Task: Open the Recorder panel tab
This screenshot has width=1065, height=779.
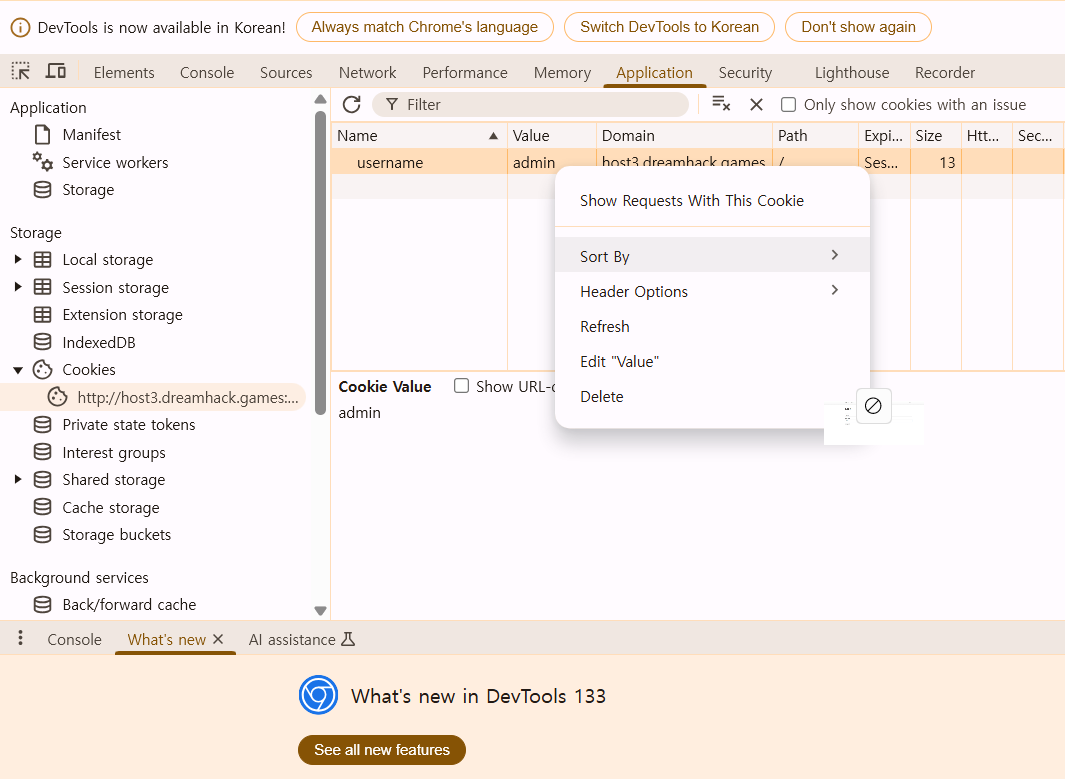Action: point(945,72)
